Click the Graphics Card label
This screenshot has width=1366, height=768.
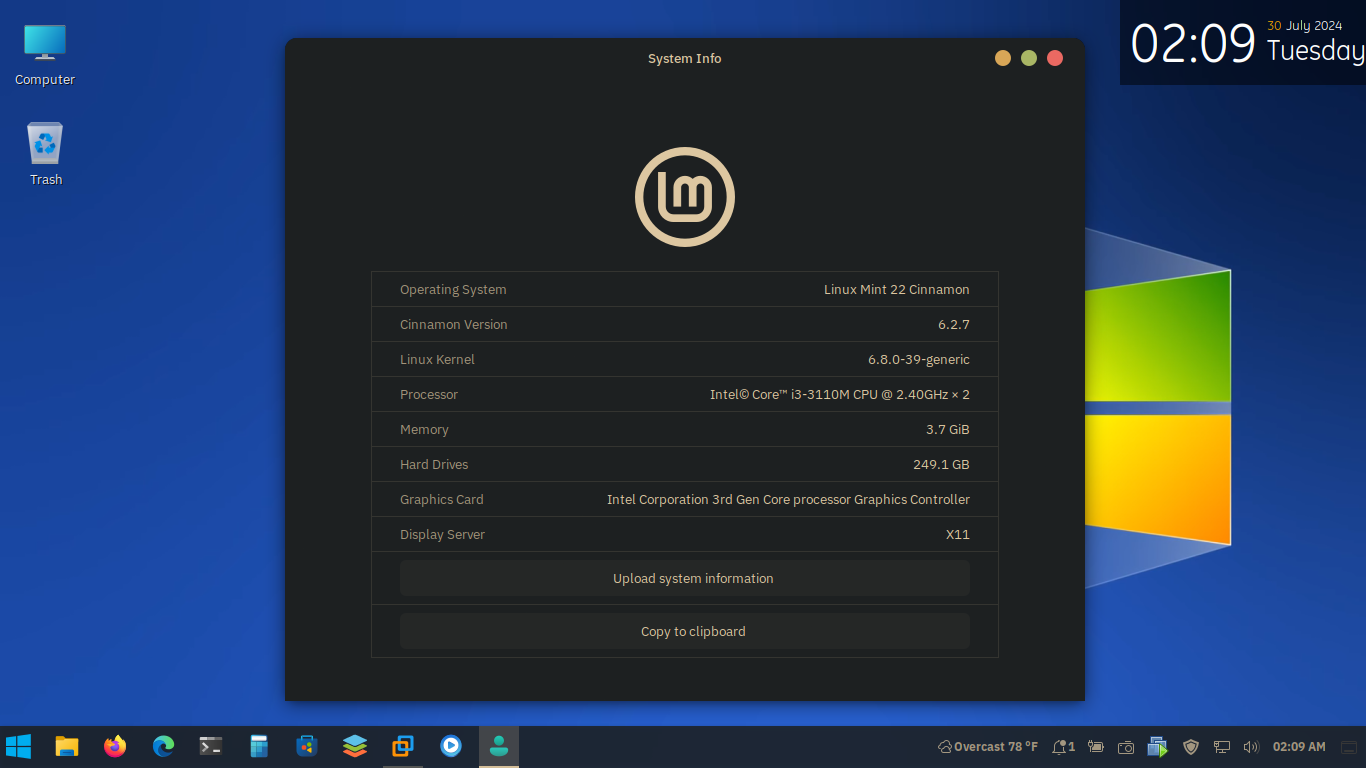click(x=442, y=499)
